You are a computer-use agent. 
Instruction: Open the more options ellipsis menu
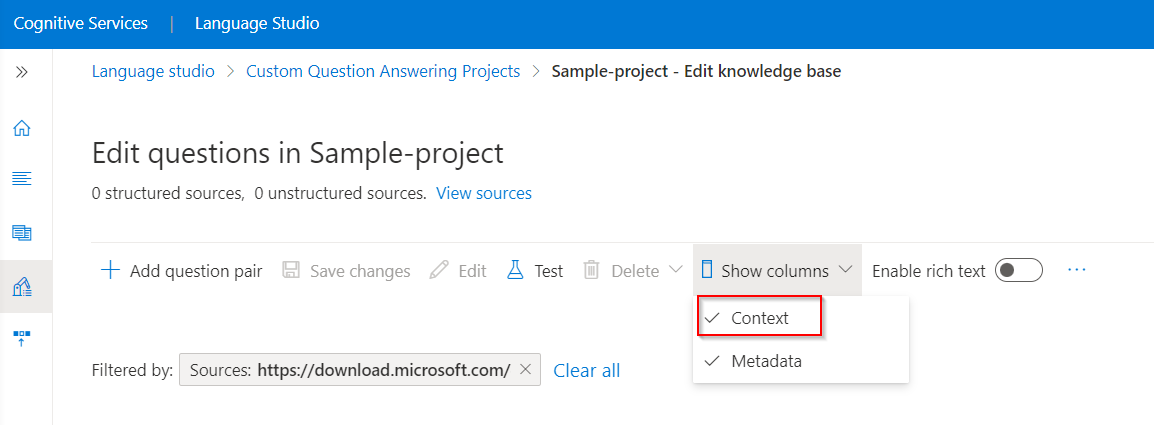tap(1077, 270)
